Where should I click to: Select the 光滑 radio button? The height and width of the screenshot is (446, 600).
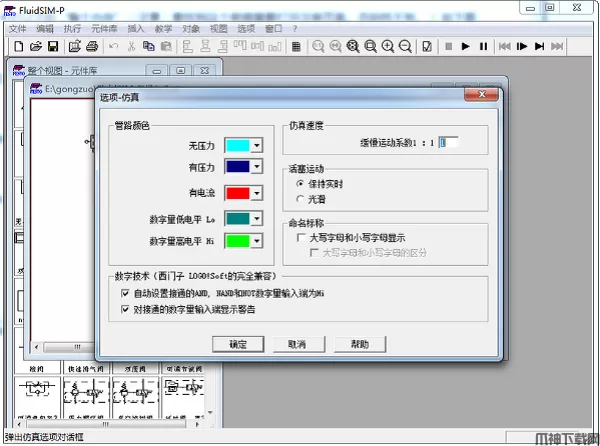click(x=300, y=199)
